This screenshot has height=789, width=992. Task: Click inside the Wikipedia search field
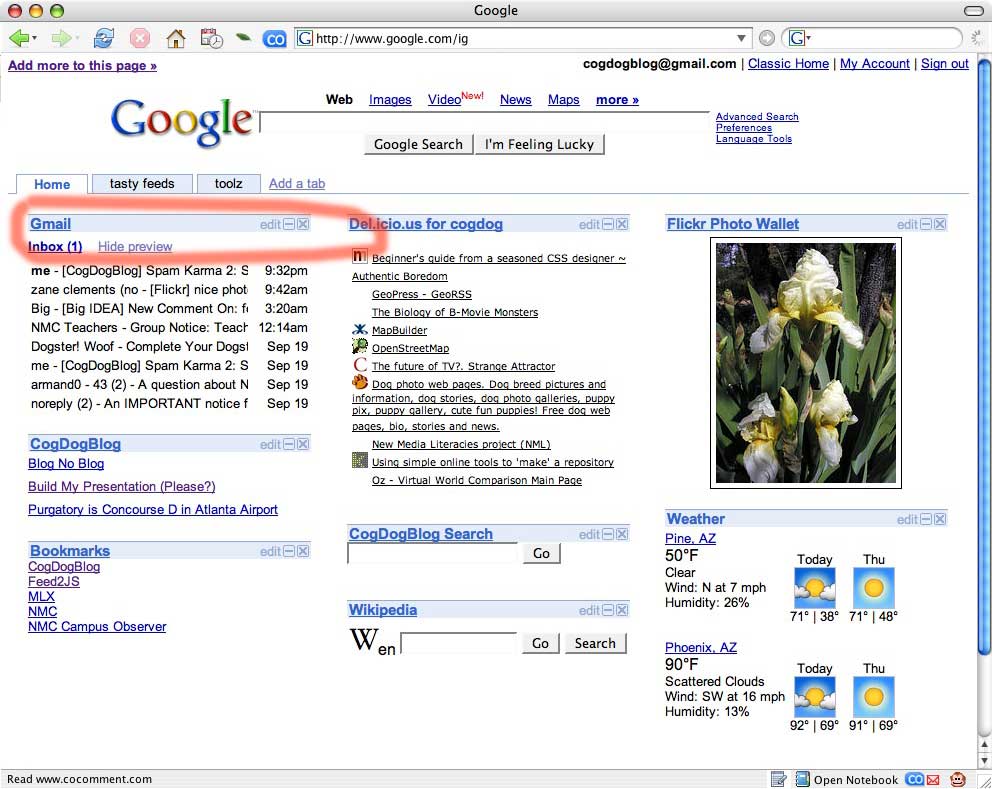[x=458, y=643]
